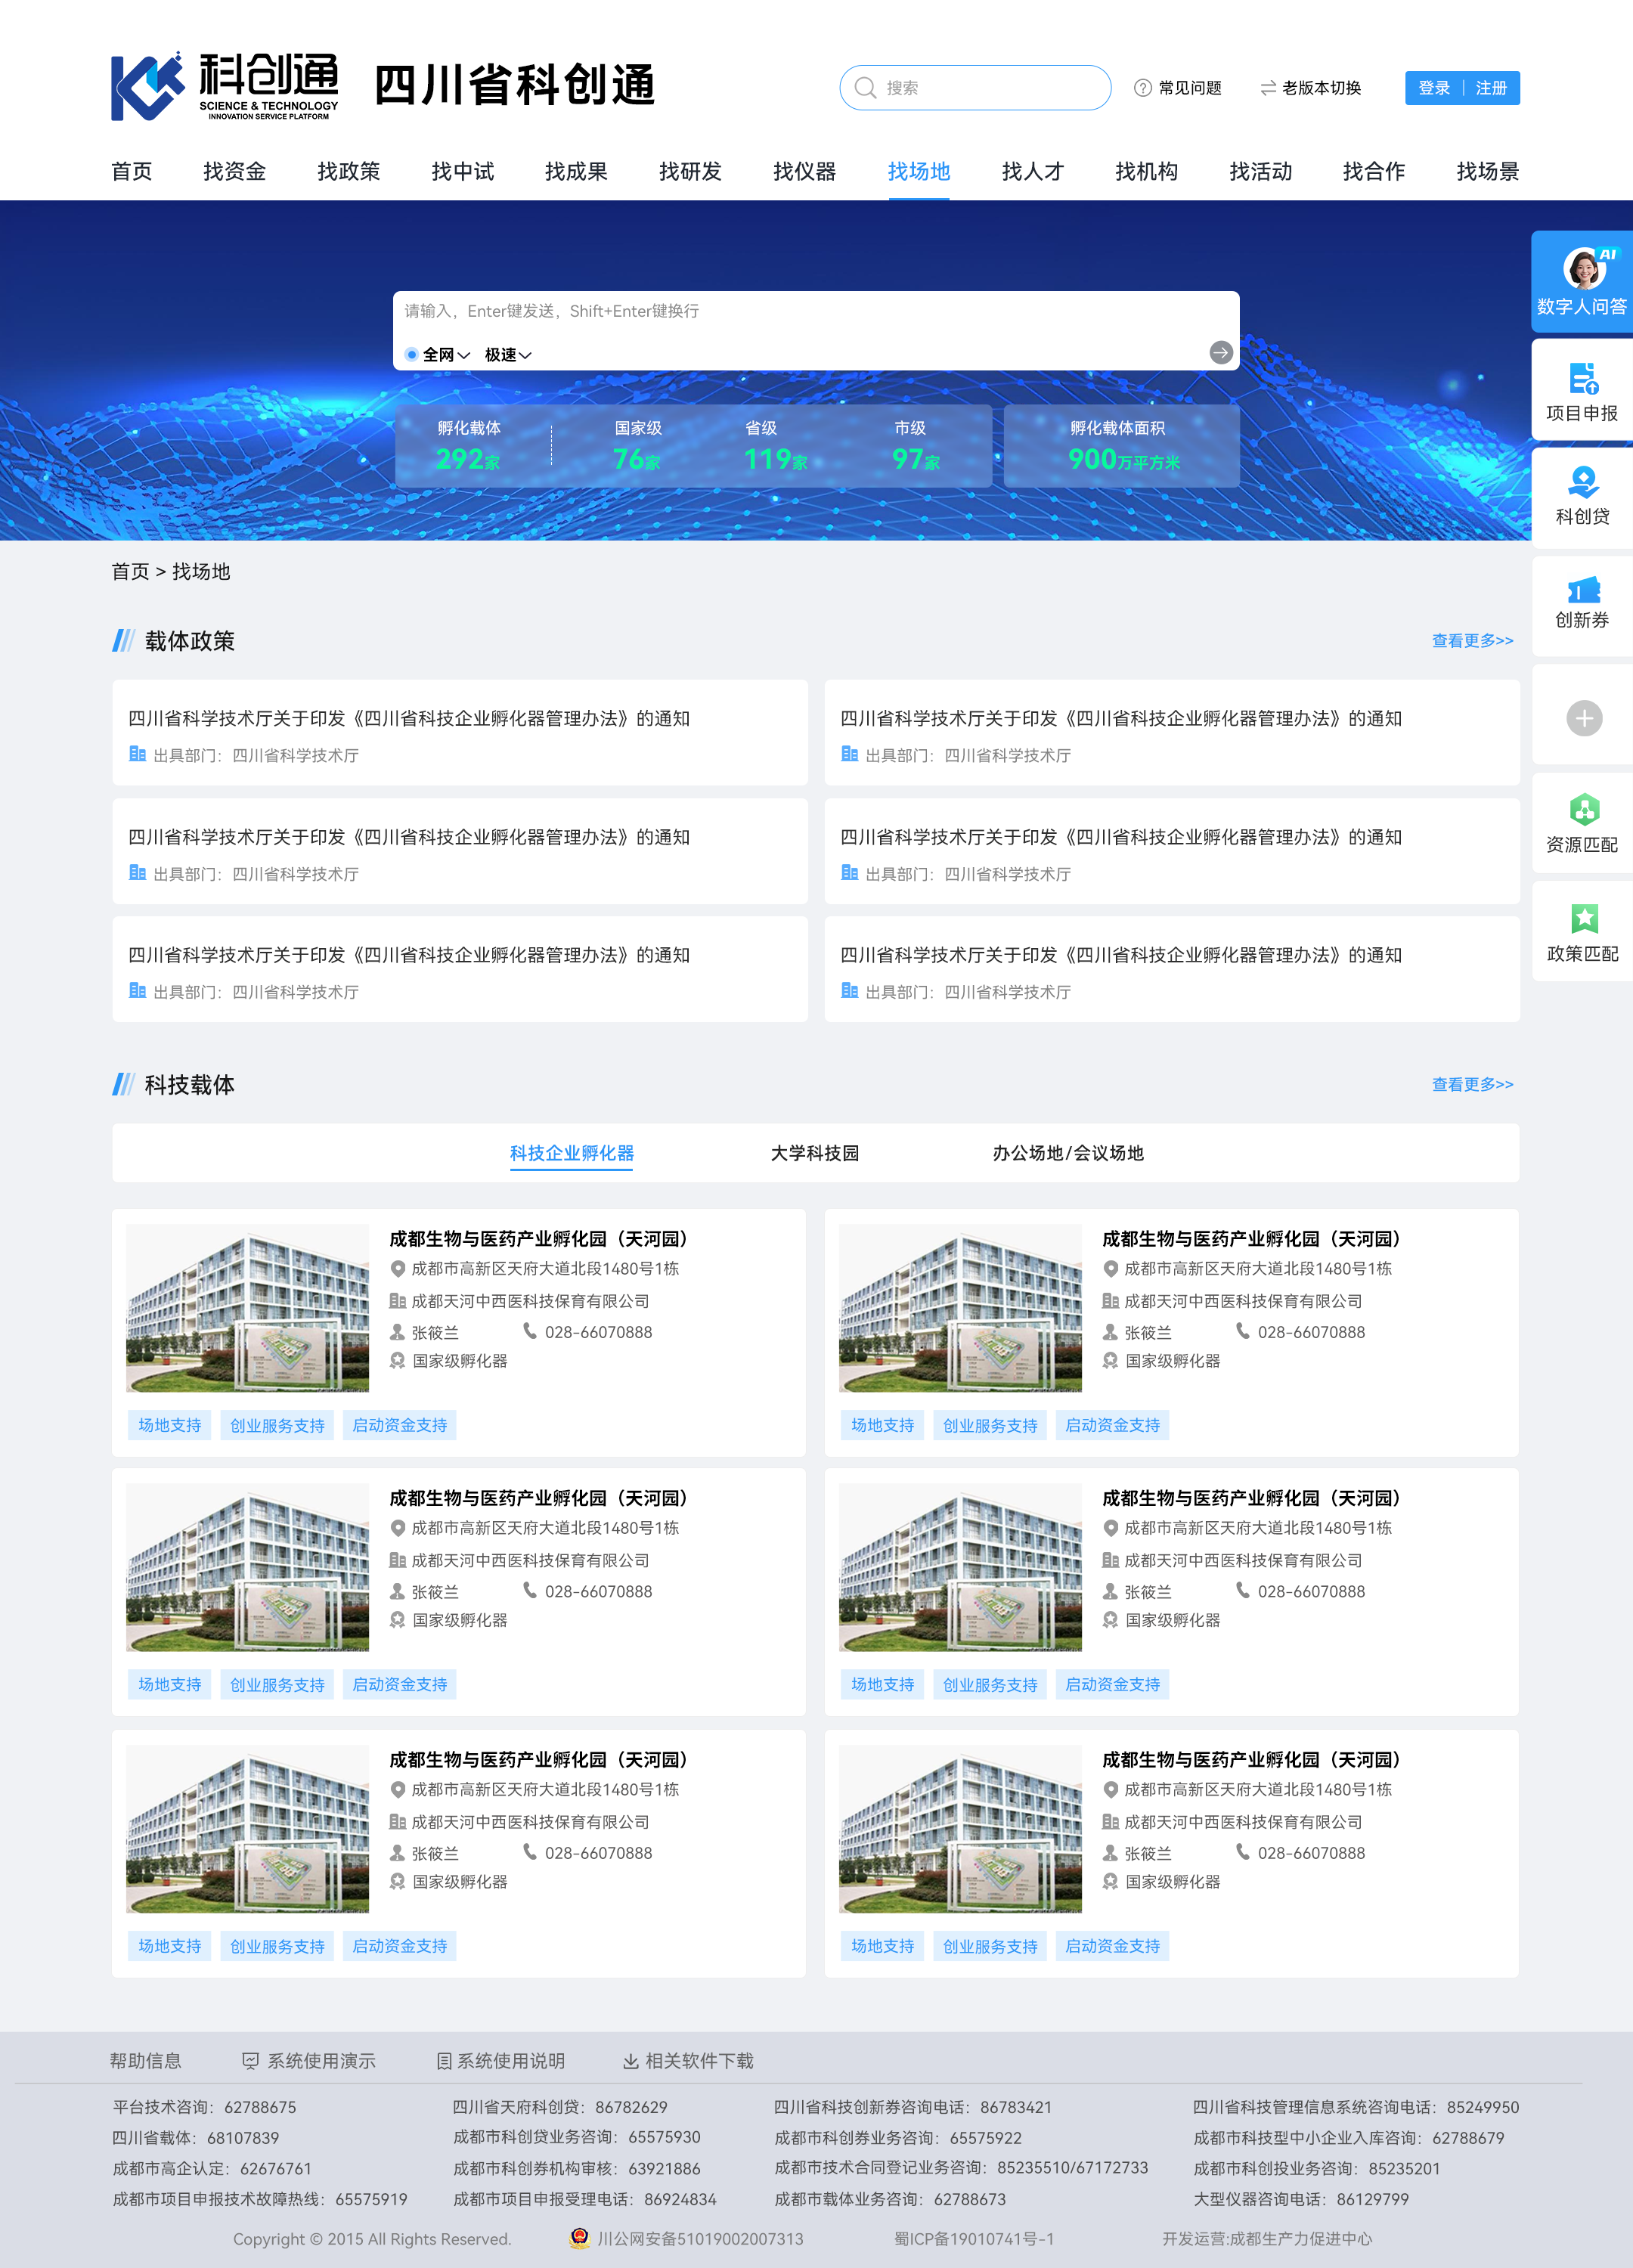The width and height of the screenshot is (1633, 2268).
Task: Open the 项目申报 sidebar icon
Action: pyautogui.click(x=1583, y=378)
